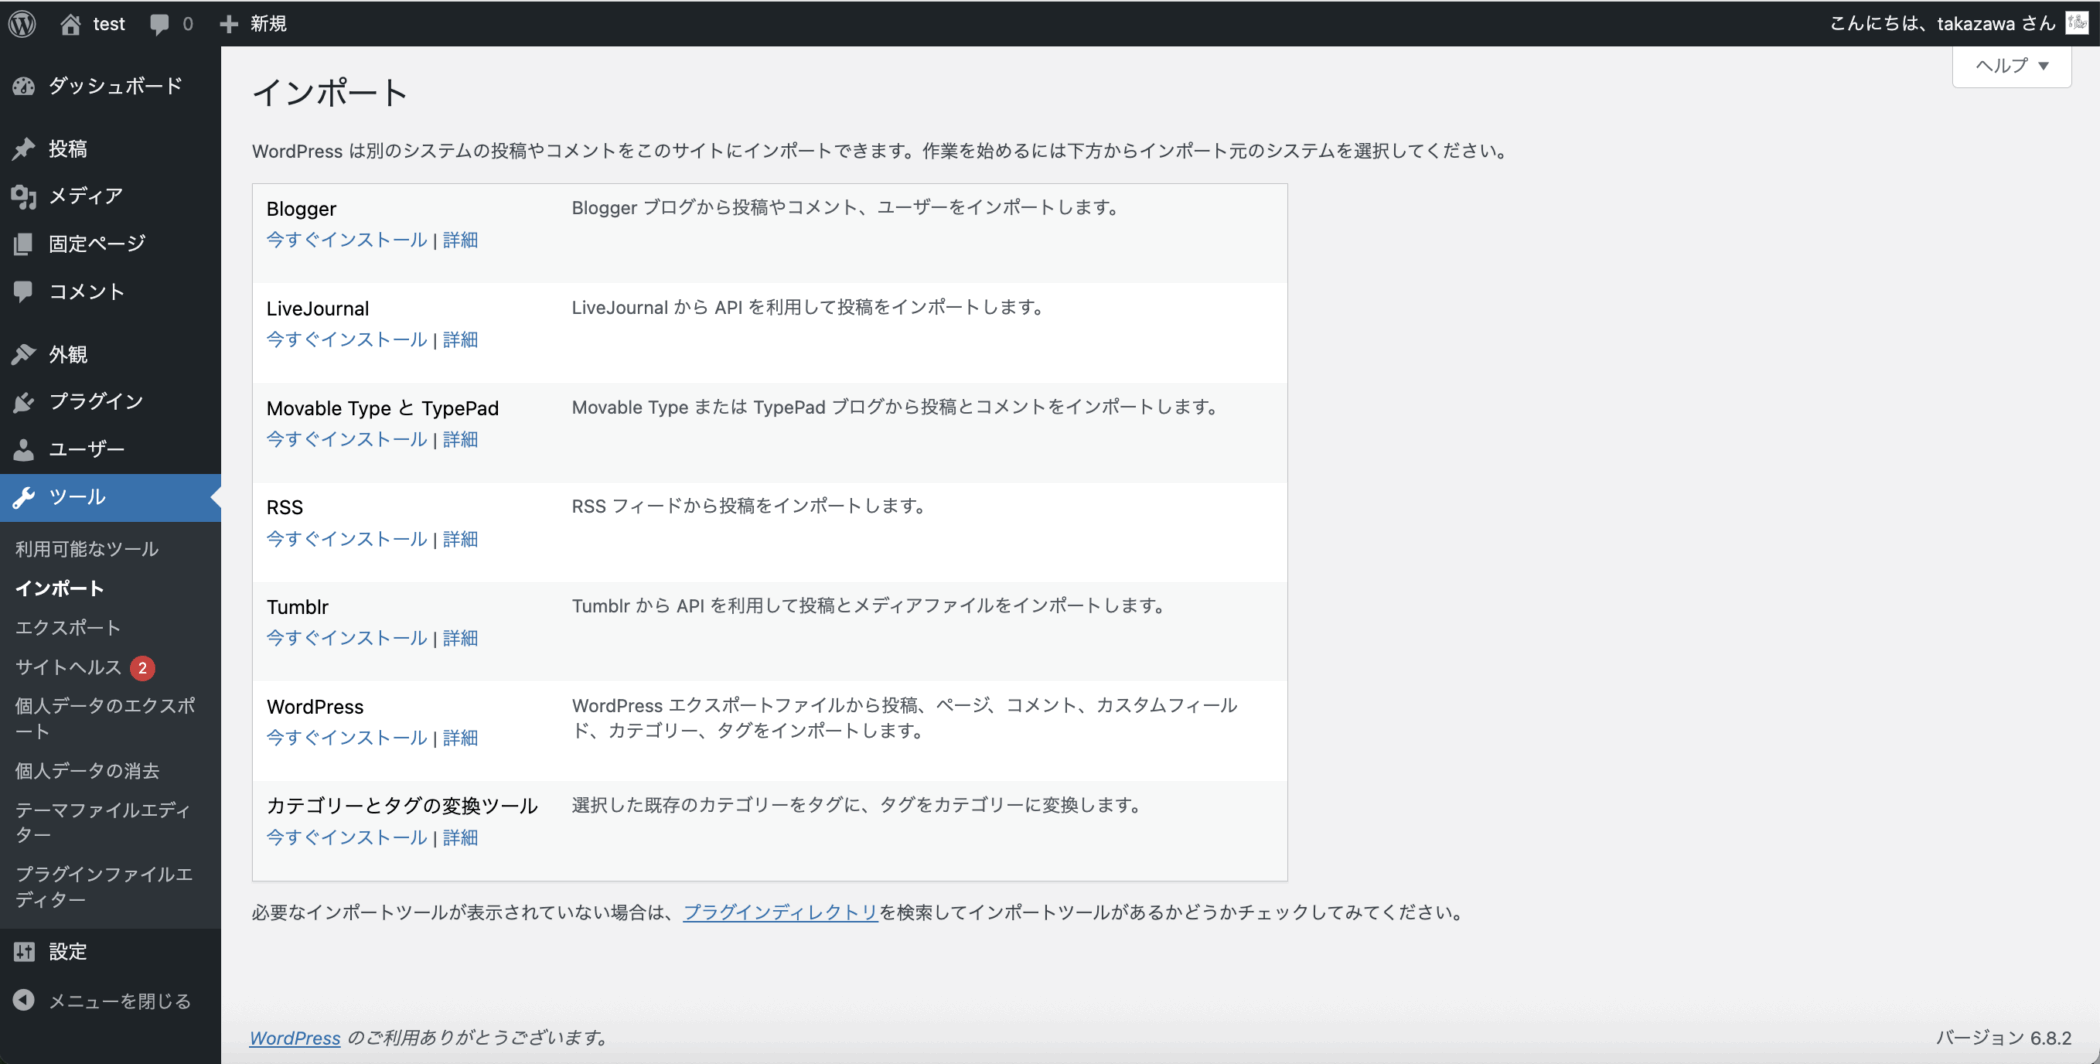Click the plus icon for 新規
The image size is (2100, 1064).
pyautogui.click(x=229, y=24)
